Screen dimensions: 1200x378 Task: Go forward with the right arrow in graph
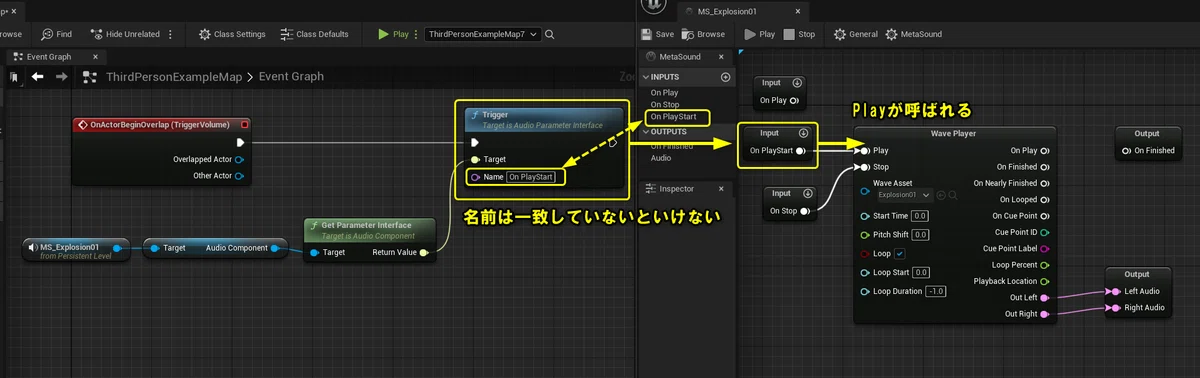[62, 77]
